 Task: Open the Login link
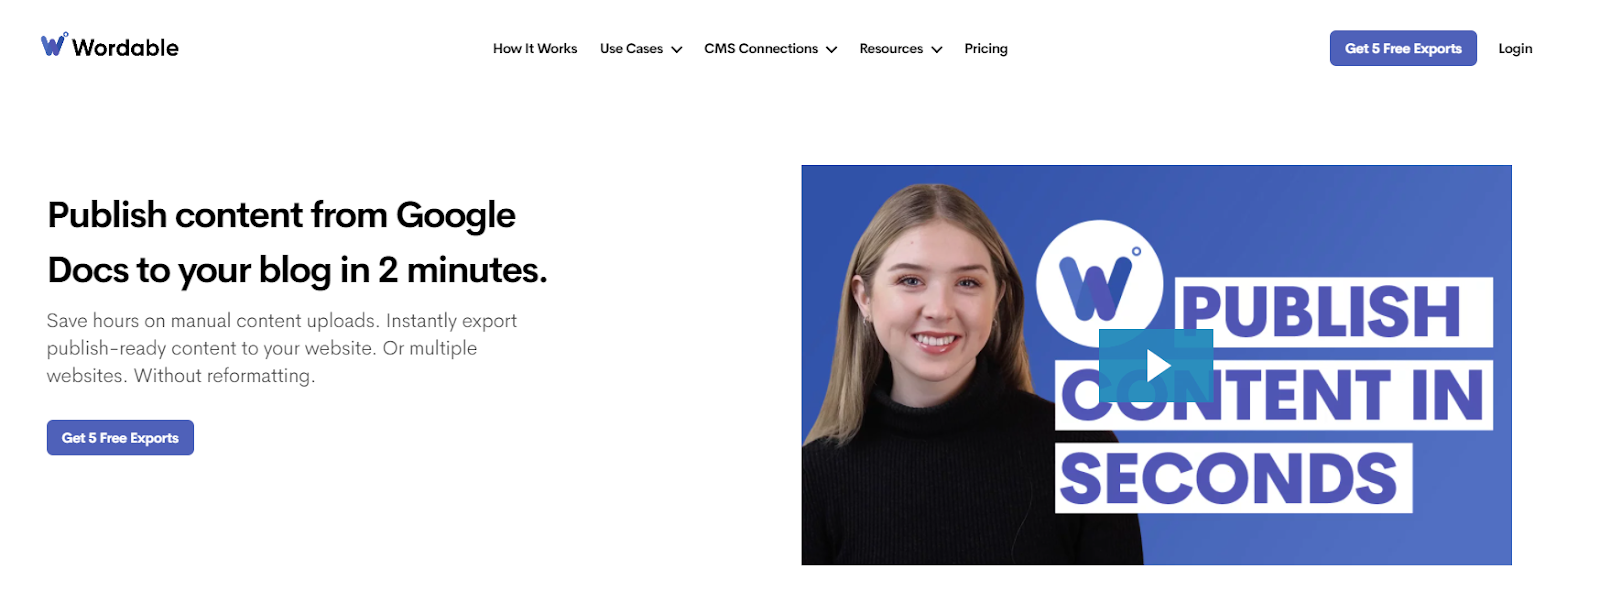1515,48
